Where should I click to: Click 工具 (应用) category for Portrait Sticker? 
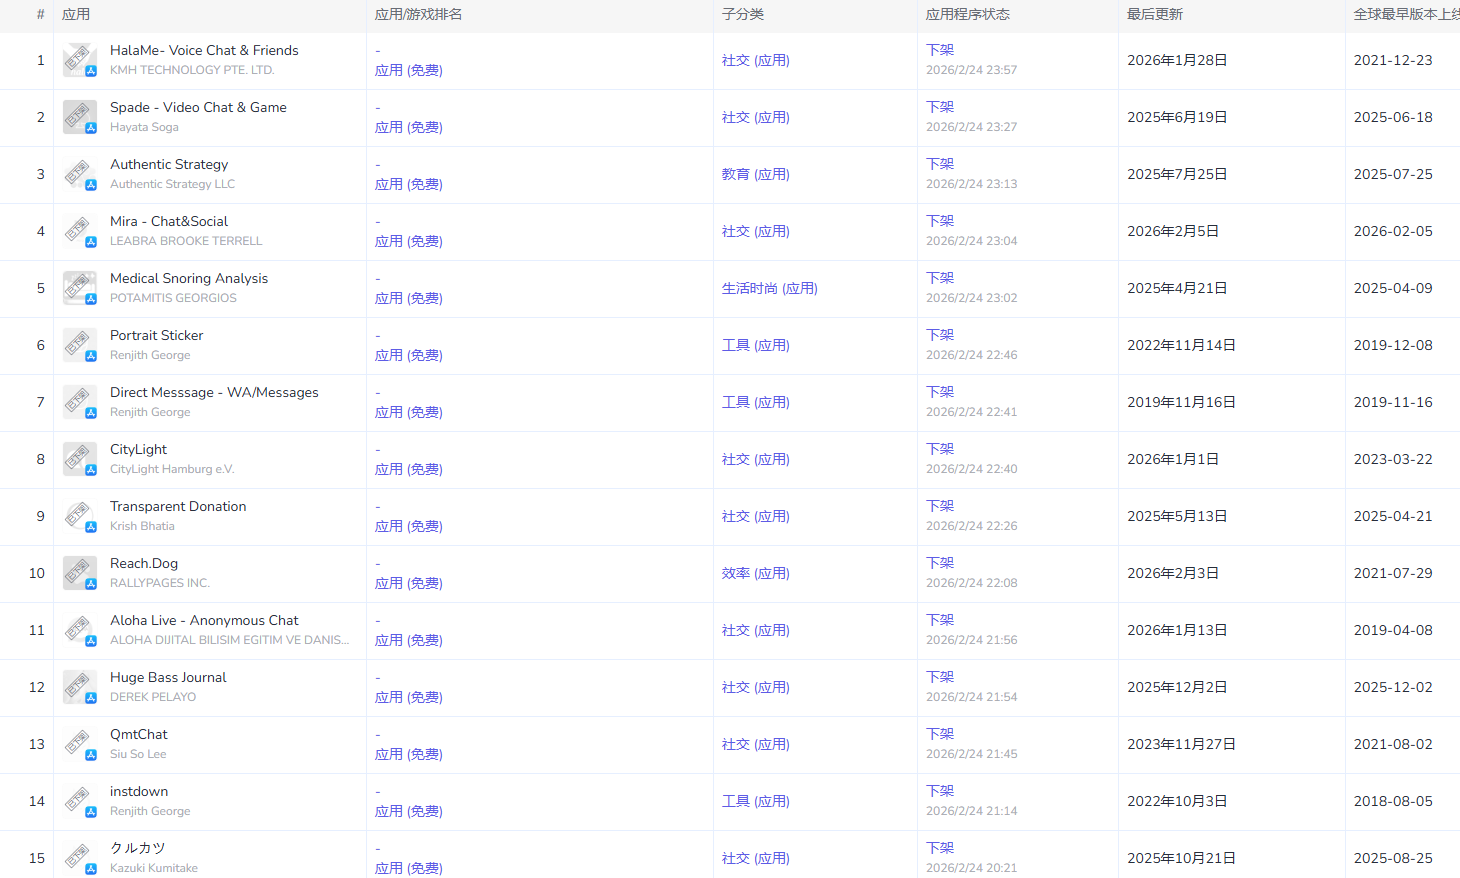click(x=756, y=345)
